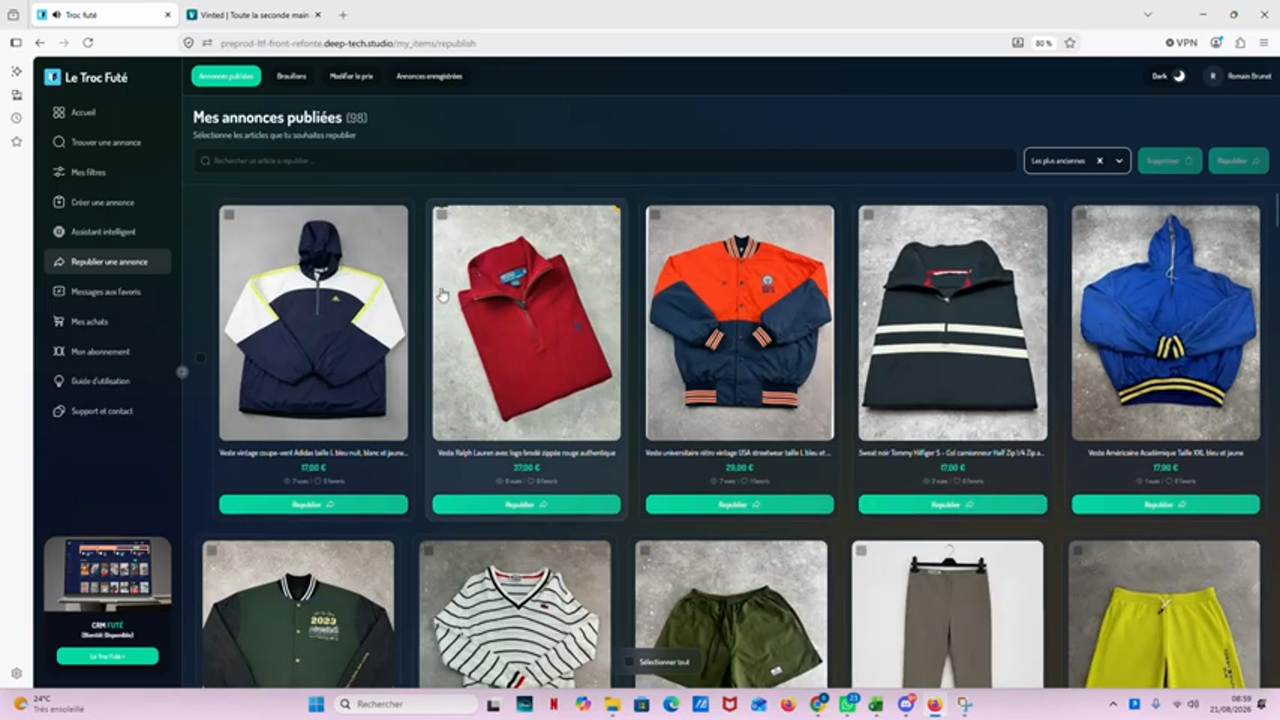
Task: Toggle the Dark mode switch
Action: (1179, 76)
